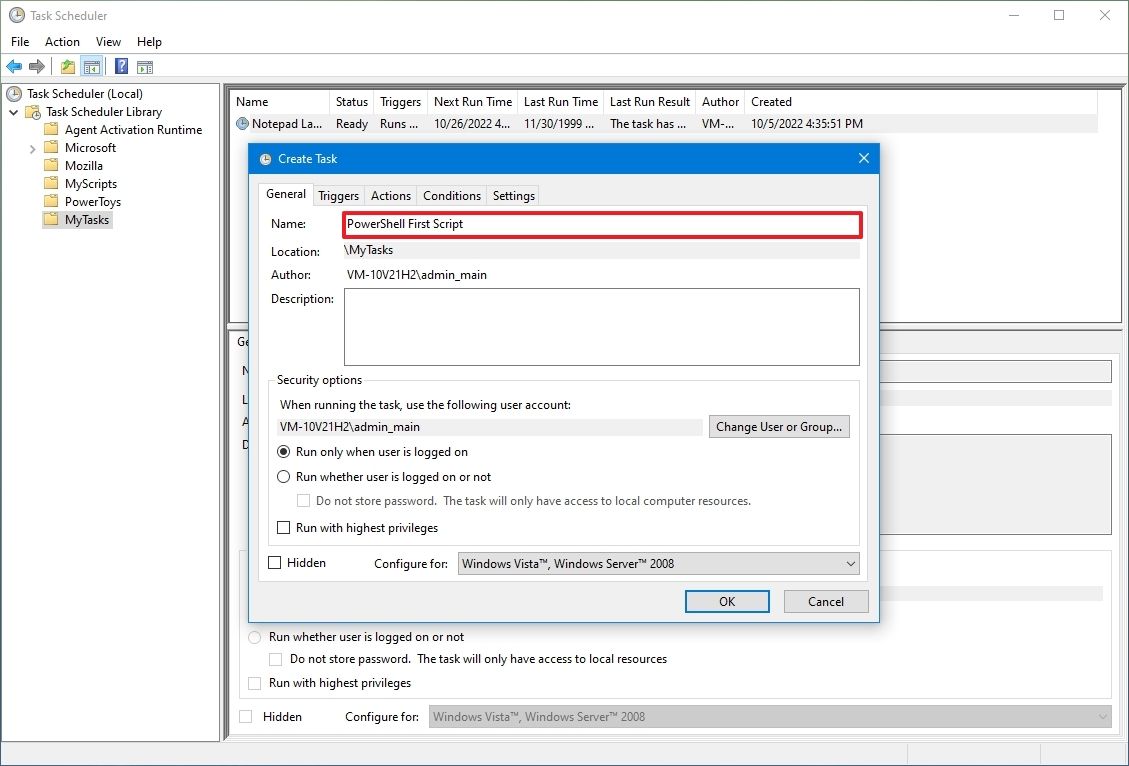Image resolution: width=1129 pixels, height=766 pixels.
Task: Click the Change User or Group button
Action: click(x=779, y=426)
